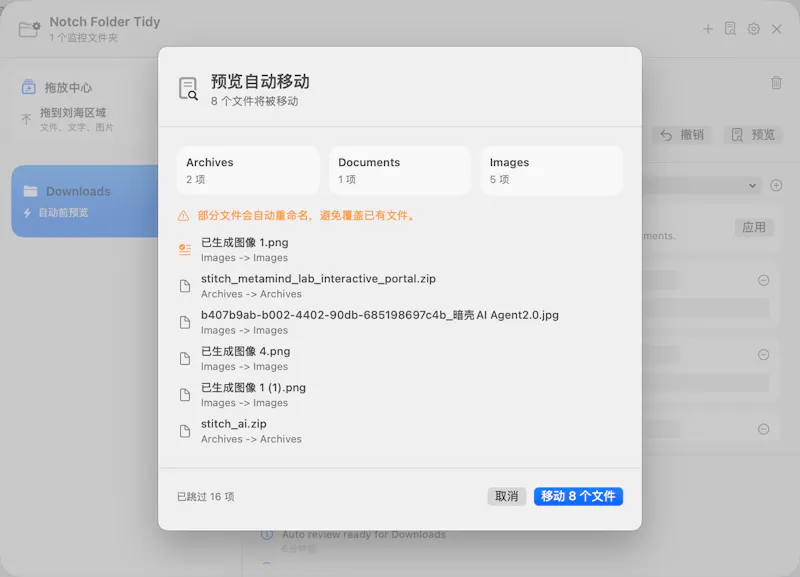Remove the second rule with its minus icon
800x577 pixels.
pyautogui.click(x=763, y=355)
